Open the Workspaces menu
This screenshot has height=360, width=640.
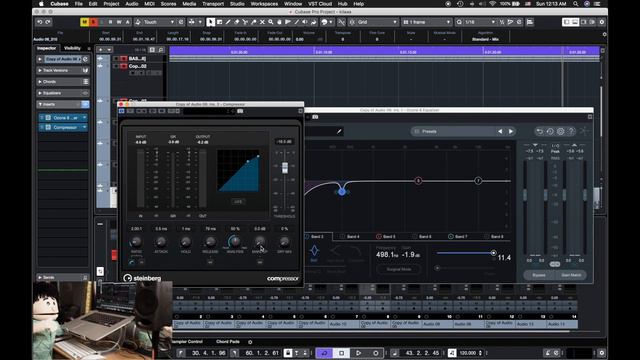(x=264, y=4)
